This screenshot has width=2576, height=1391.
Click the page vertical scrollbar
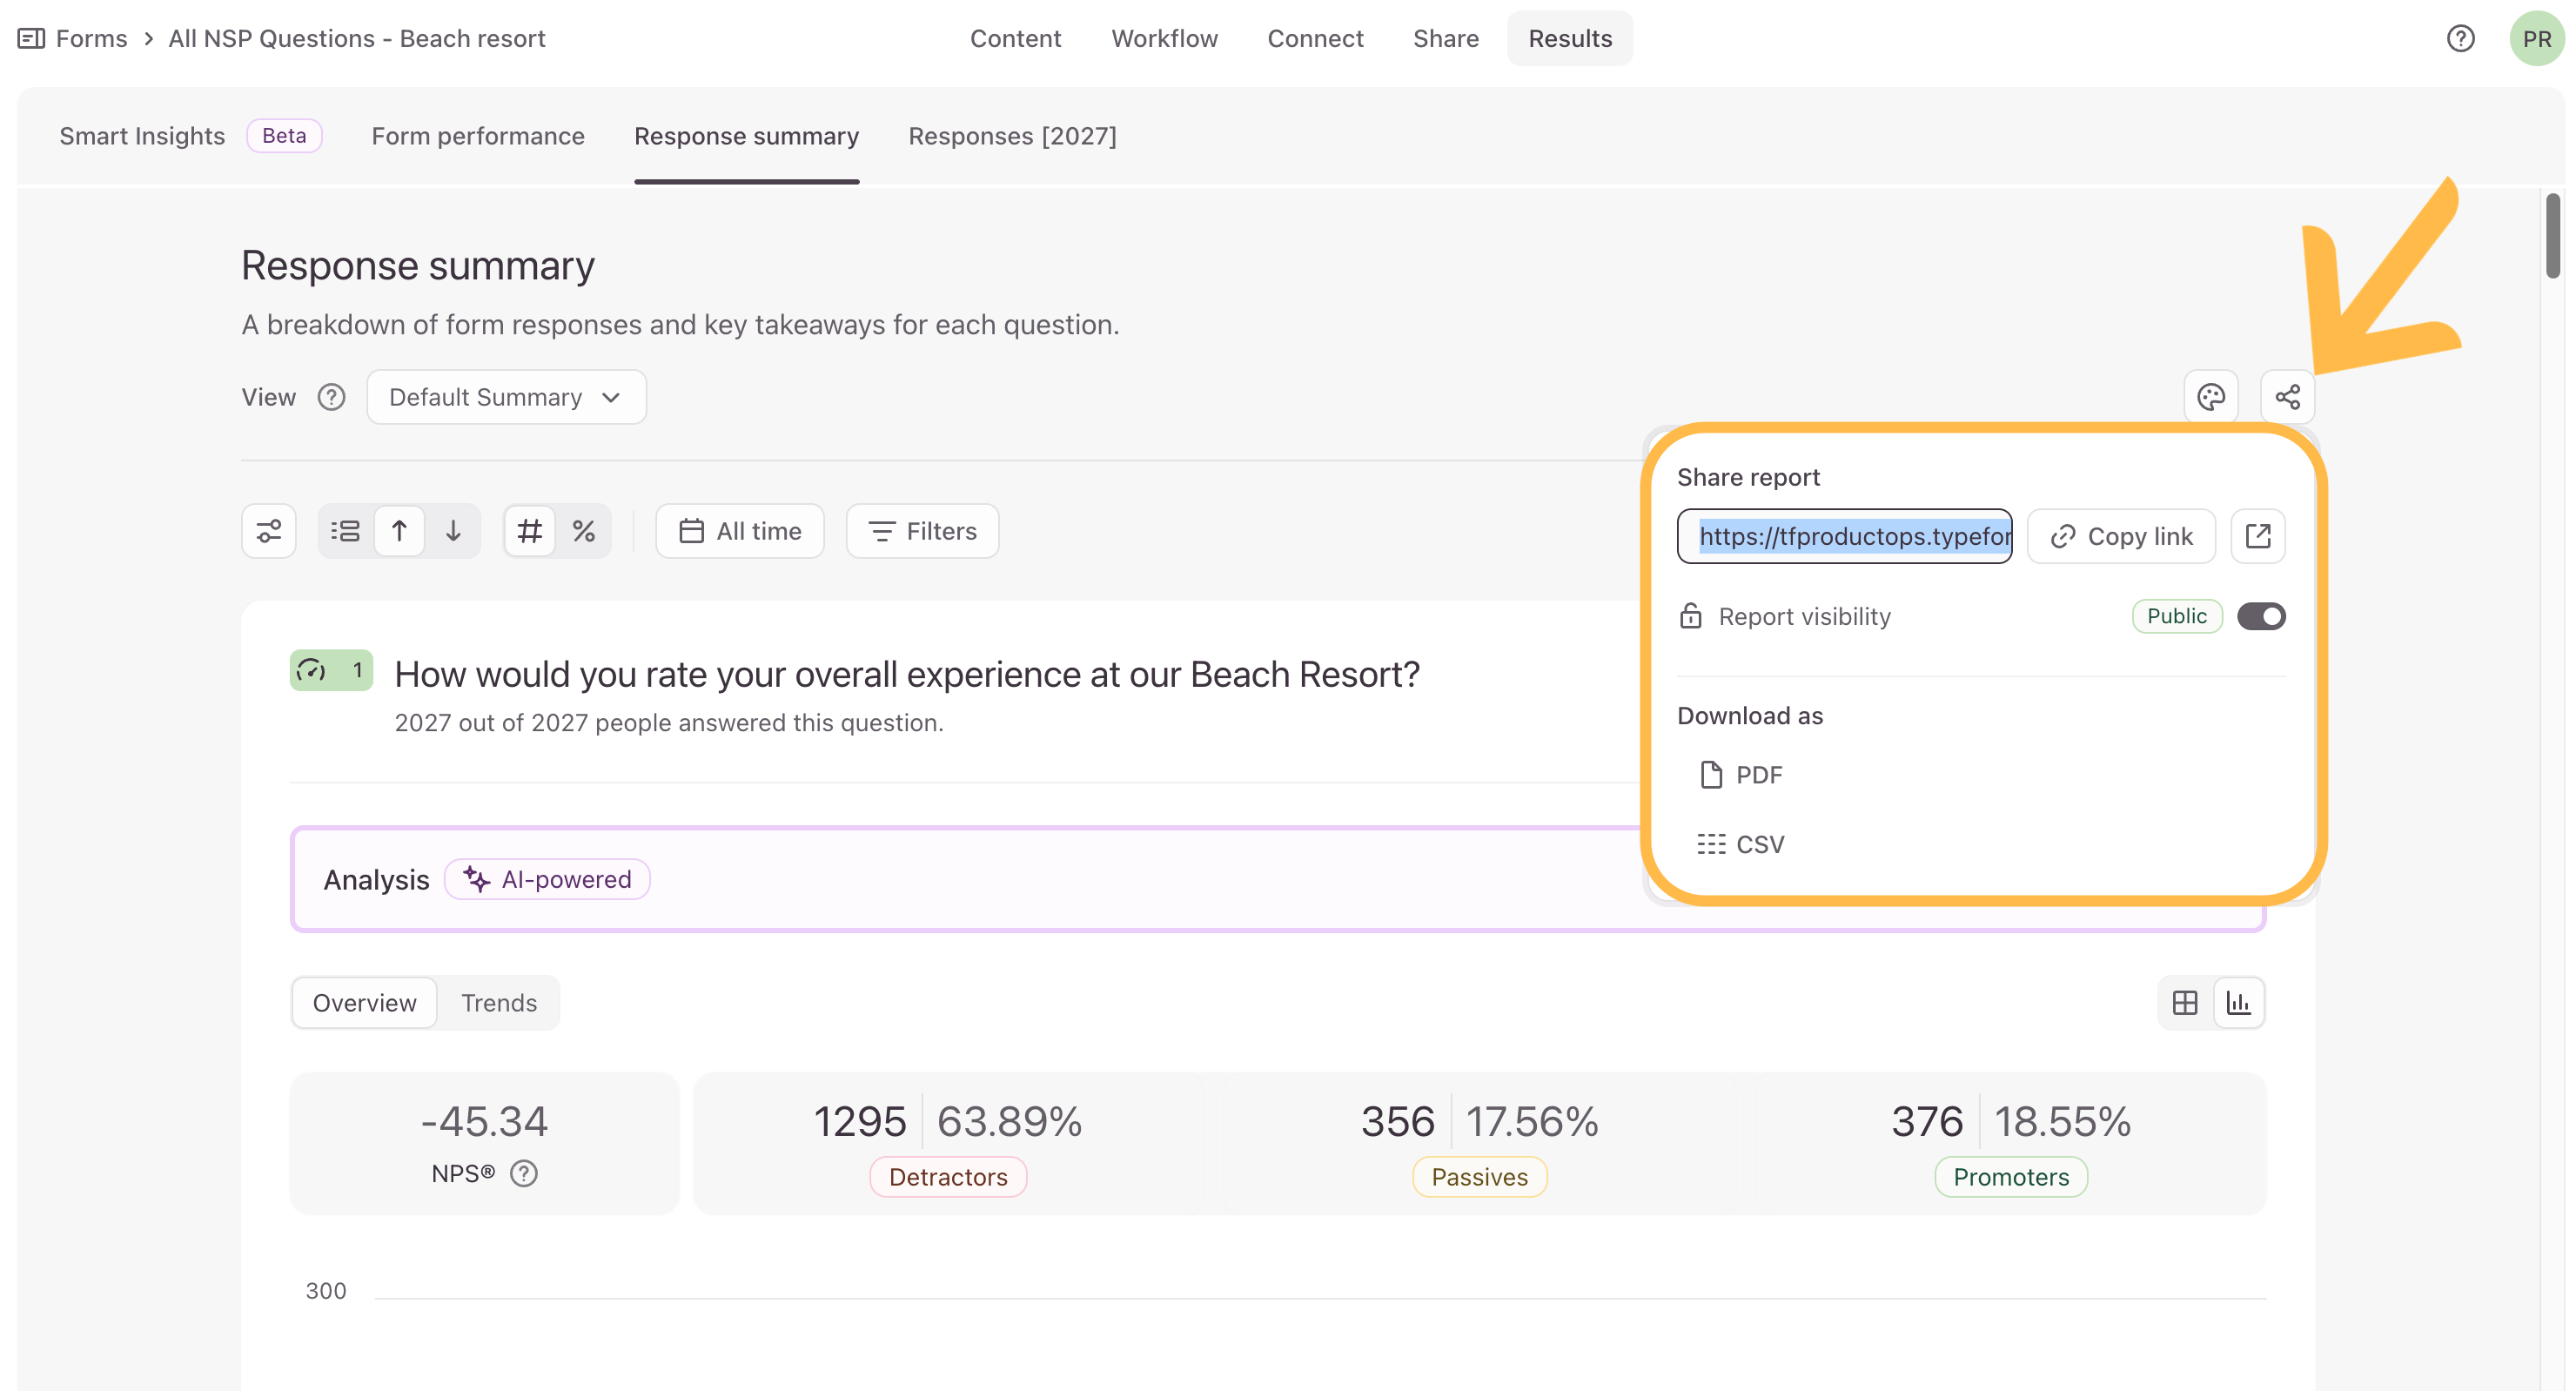coord(2553,236)
